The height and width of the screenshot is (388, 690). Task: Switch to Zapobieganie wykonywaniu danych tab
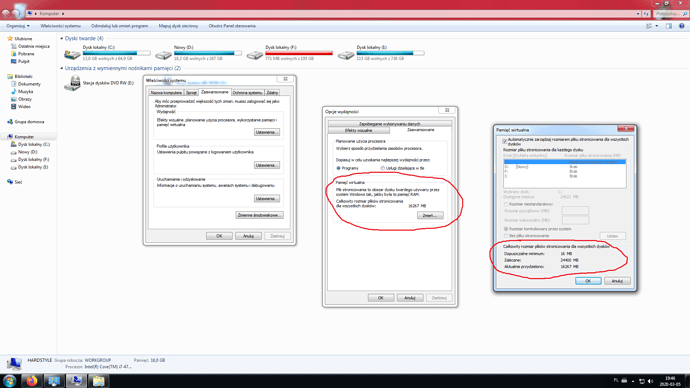[x=390, y=124]
